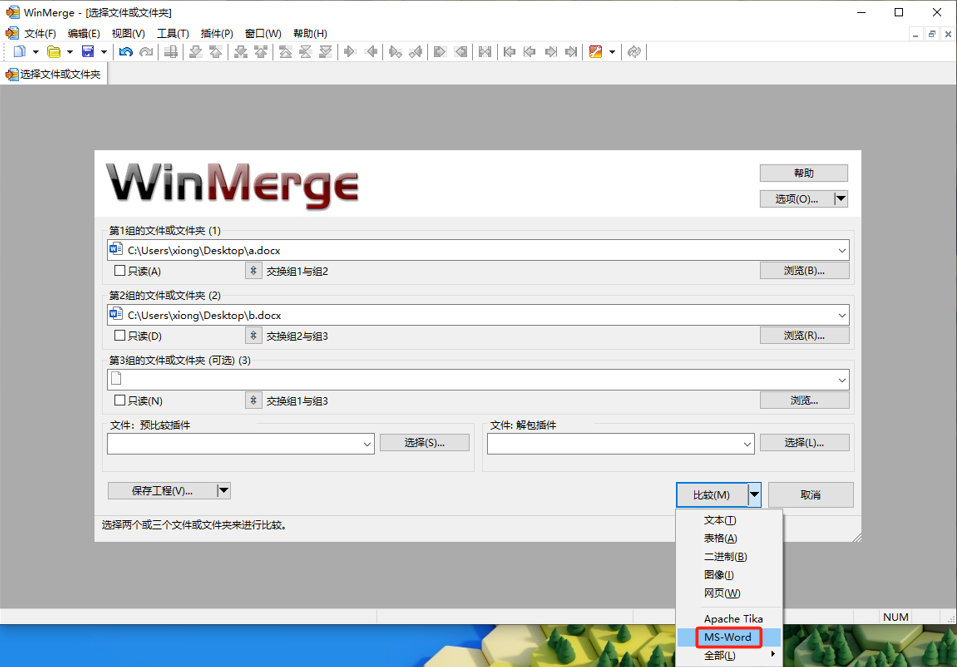Click the Copy Left and Advance icon

point(416,52)
